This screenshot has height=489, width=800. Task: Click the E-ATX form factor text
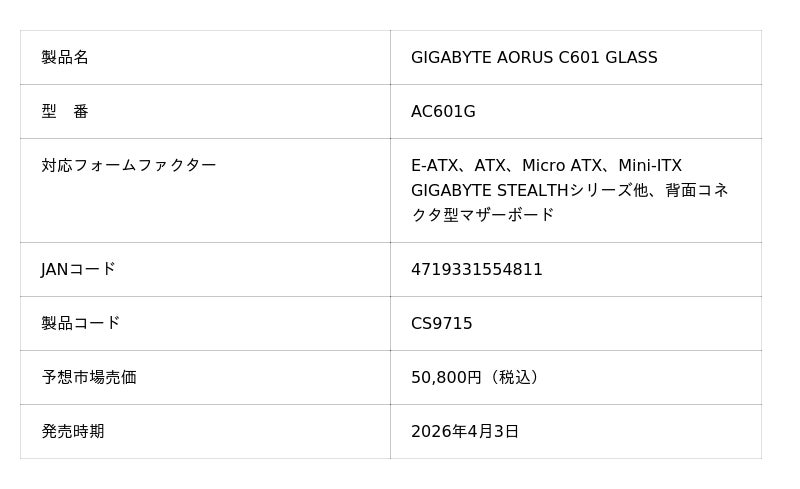click(x=434, y=166)
